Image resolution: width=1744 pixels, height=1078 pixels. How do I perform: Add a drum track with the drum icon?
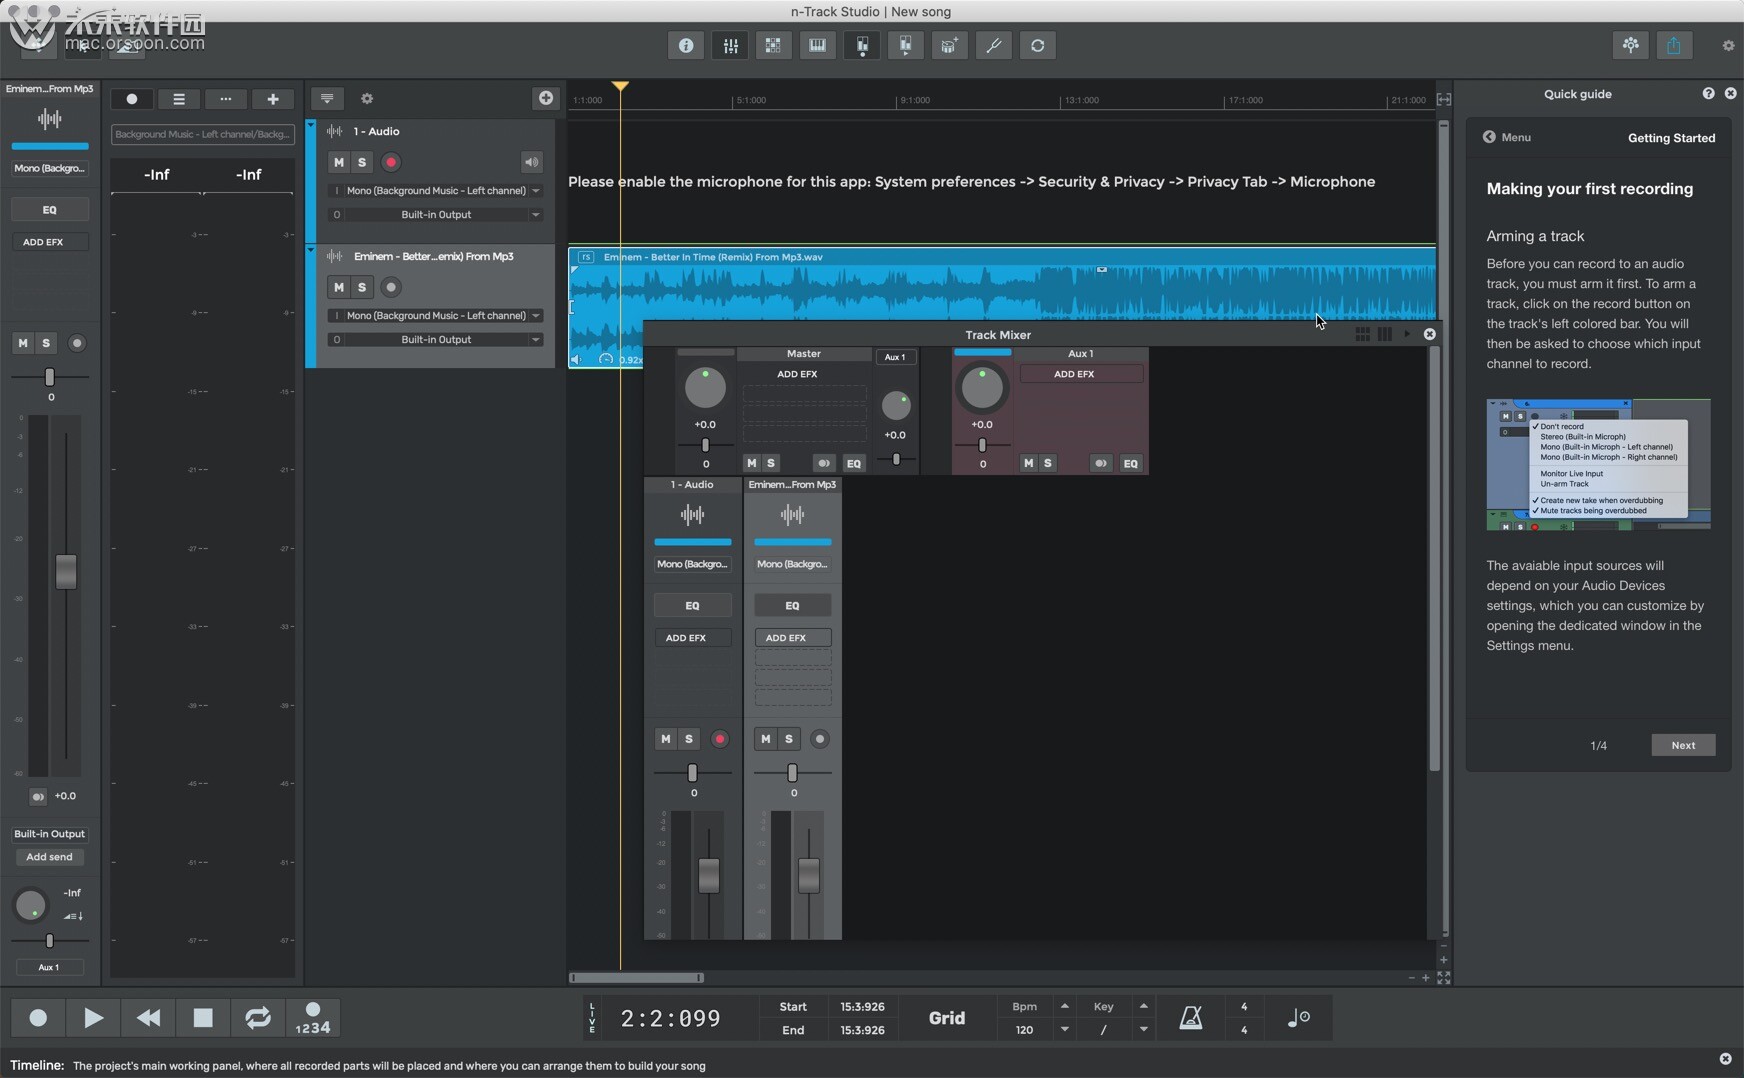click(949, 45)
